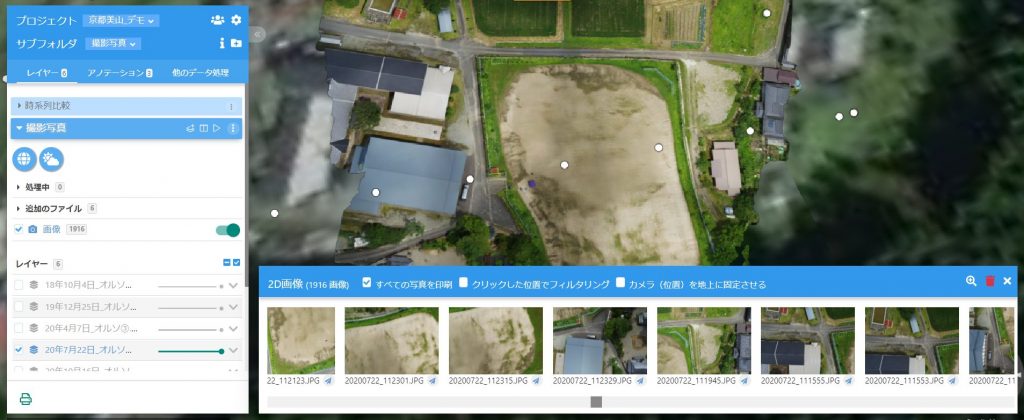1024x420 pixels.
Task: Adjust opacity slider of 20年7月22日 layer
Action: tap(191, 351)
